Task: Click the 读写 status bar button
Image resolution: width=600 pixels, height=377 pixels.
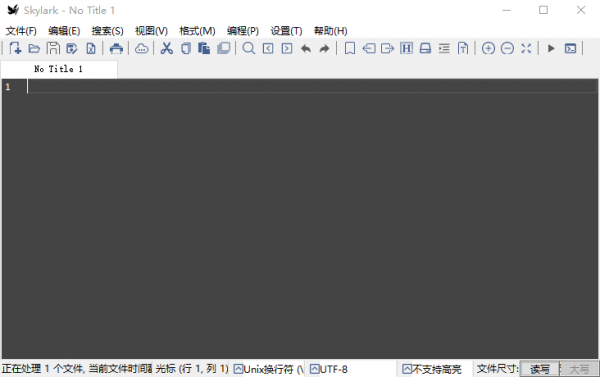Action: click(540, 369)
